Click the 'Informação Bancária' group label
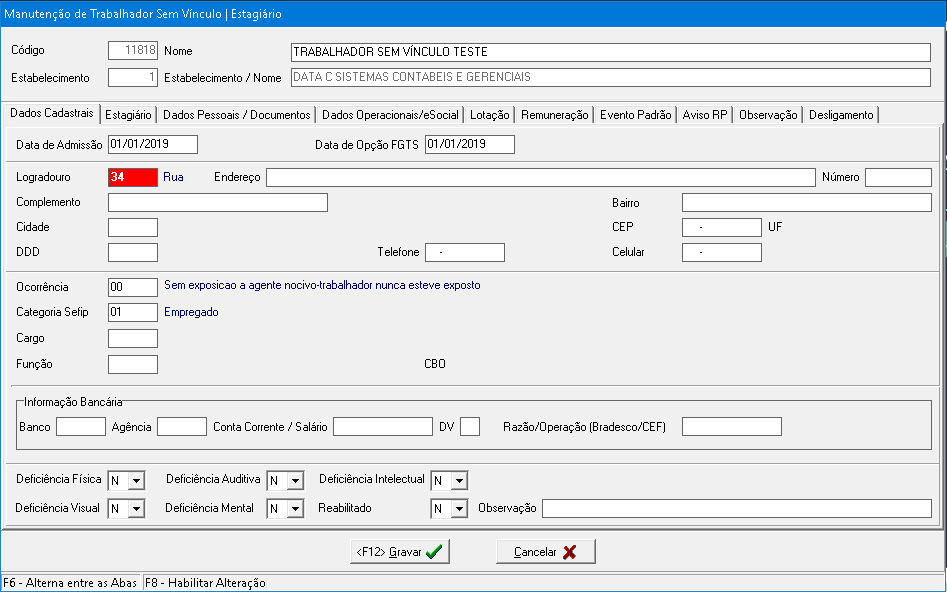 point(73,402)
